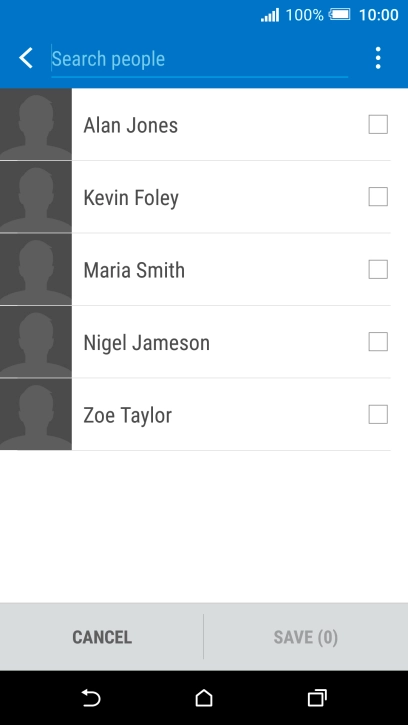This screenshot has width=408, height=725.
Task: Open the three-dot overflow menu
Action: coord(378,58)
